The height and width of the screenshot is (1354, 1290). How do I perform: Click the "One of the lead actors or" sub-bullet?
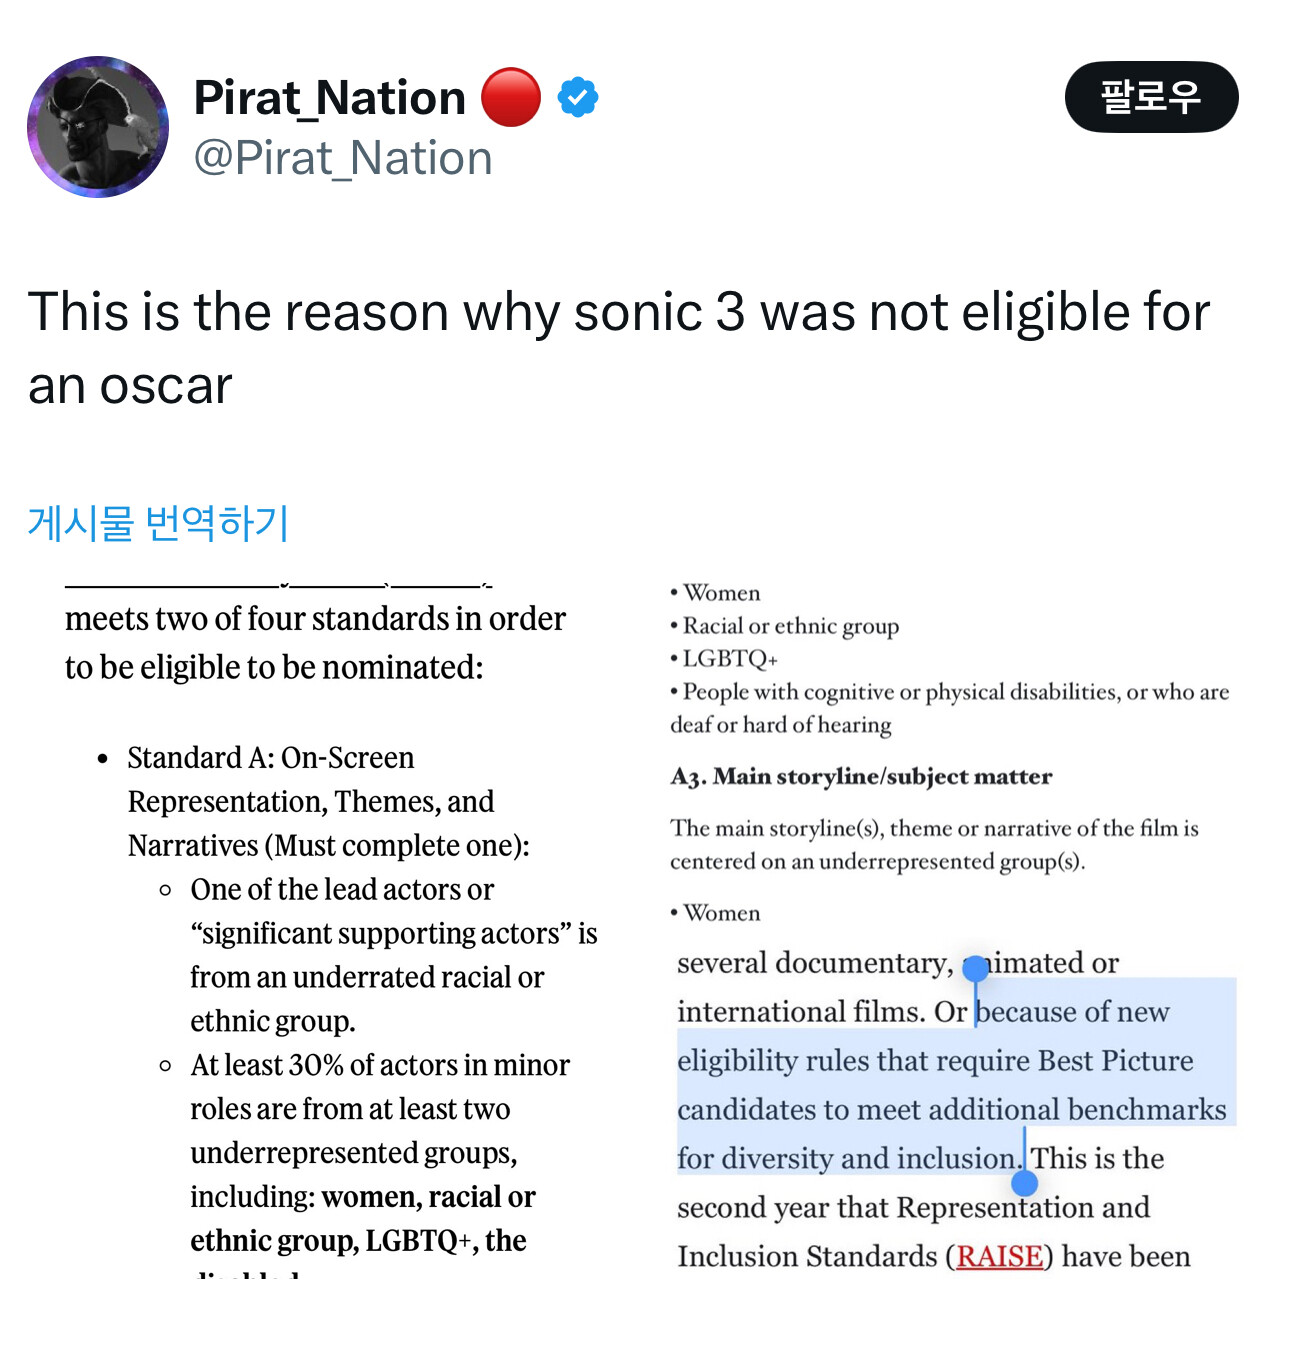point(342,889)
